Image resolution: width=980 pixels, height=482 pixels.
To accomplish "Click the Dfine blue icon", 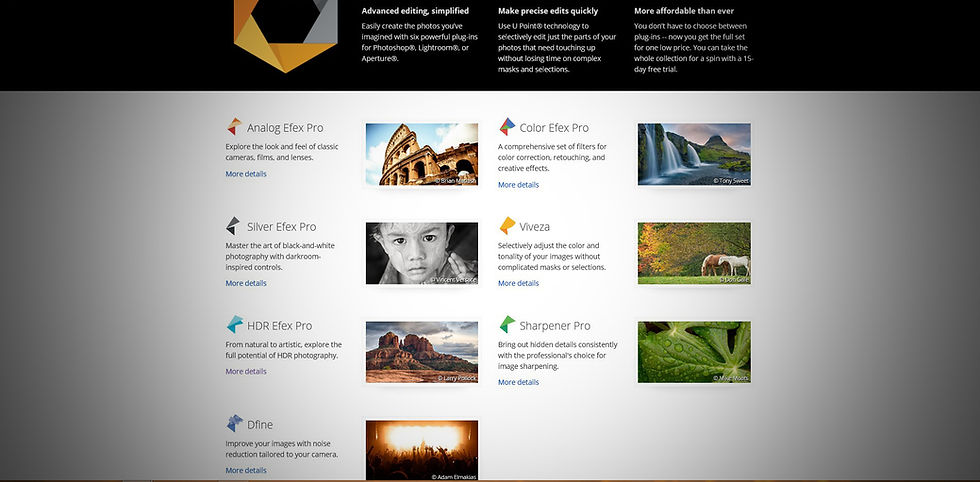I will (234, 423).
